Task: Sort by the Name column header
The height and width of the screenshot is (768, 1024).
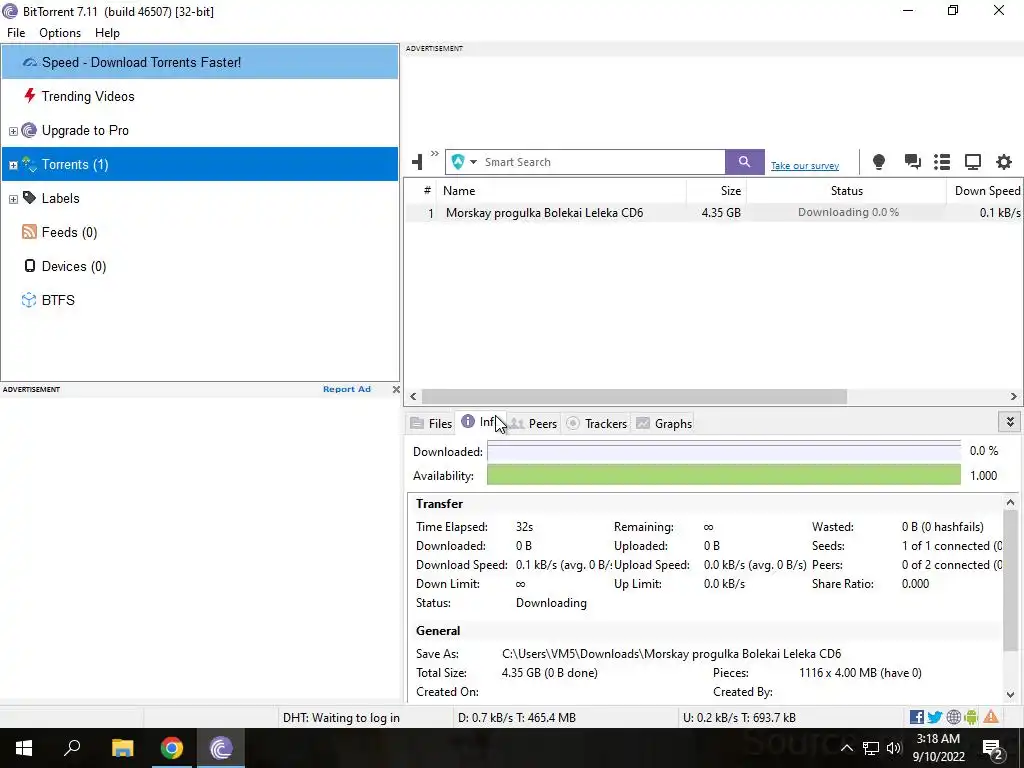Action: point(562,191)
